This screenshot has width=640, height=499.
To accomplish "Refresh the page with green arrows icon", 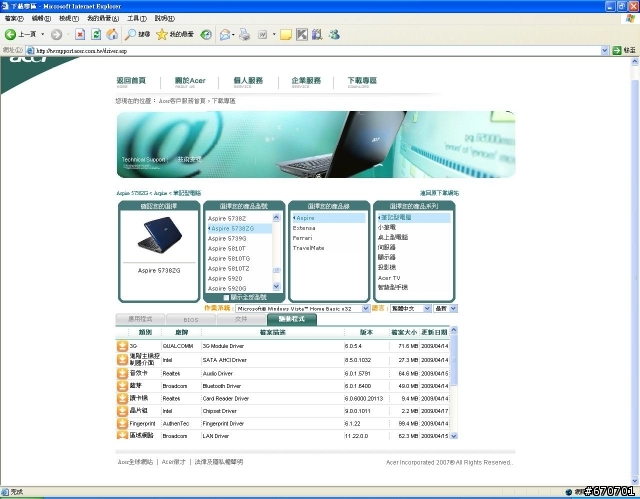I will point(96,35).
